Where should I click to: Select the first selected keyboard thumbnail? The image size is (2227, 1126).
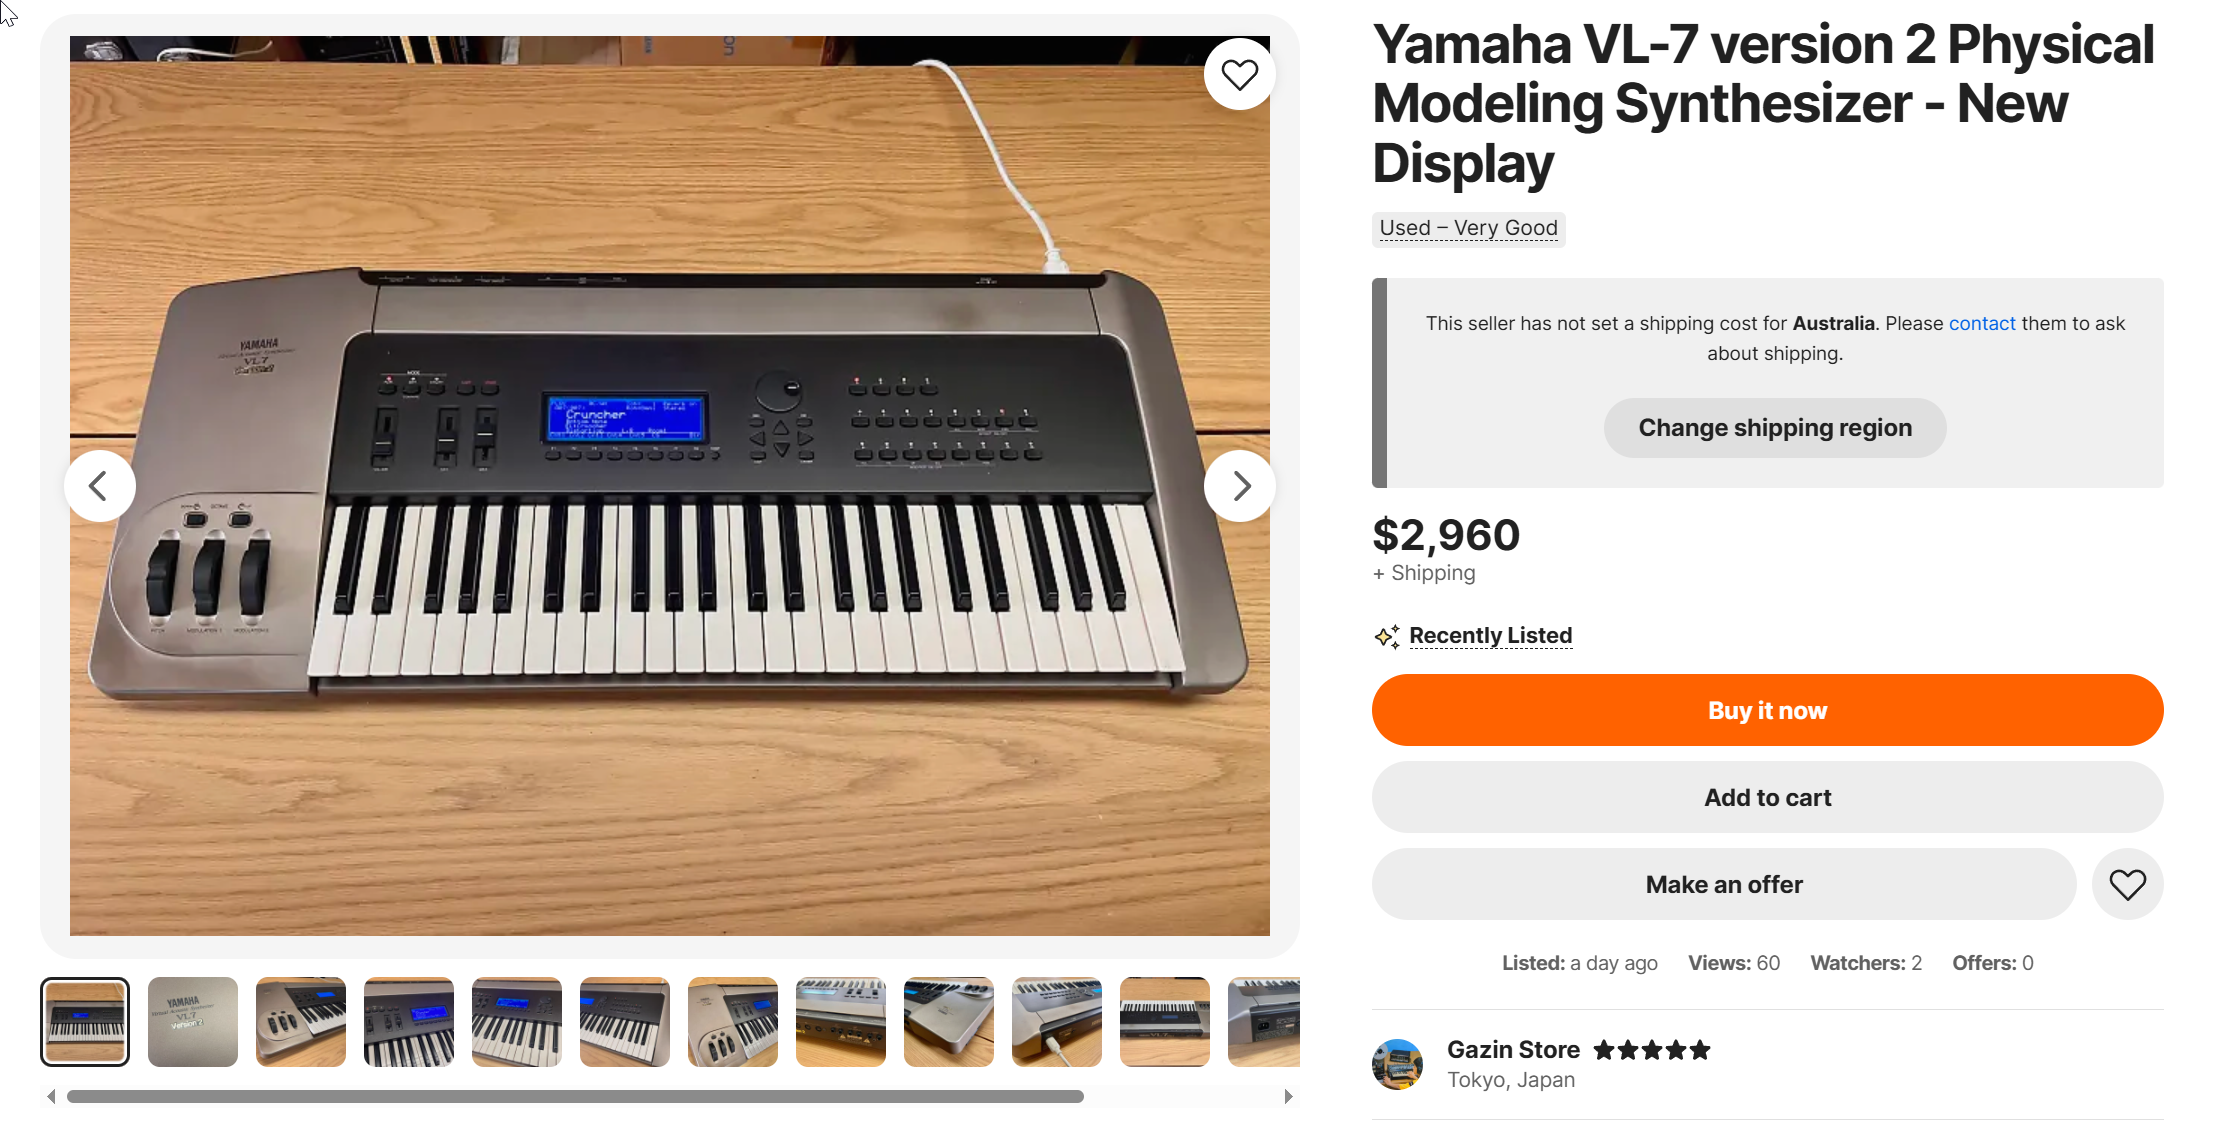(85, 1022)
